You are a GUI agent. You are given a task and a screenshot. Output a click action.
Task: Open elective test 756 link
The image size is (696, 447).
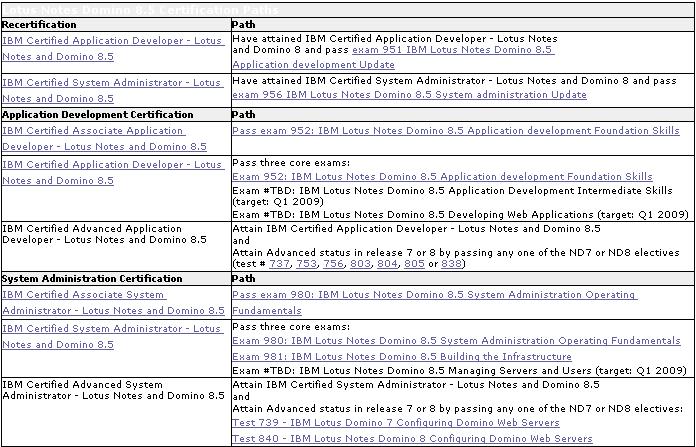click(333, 264)
